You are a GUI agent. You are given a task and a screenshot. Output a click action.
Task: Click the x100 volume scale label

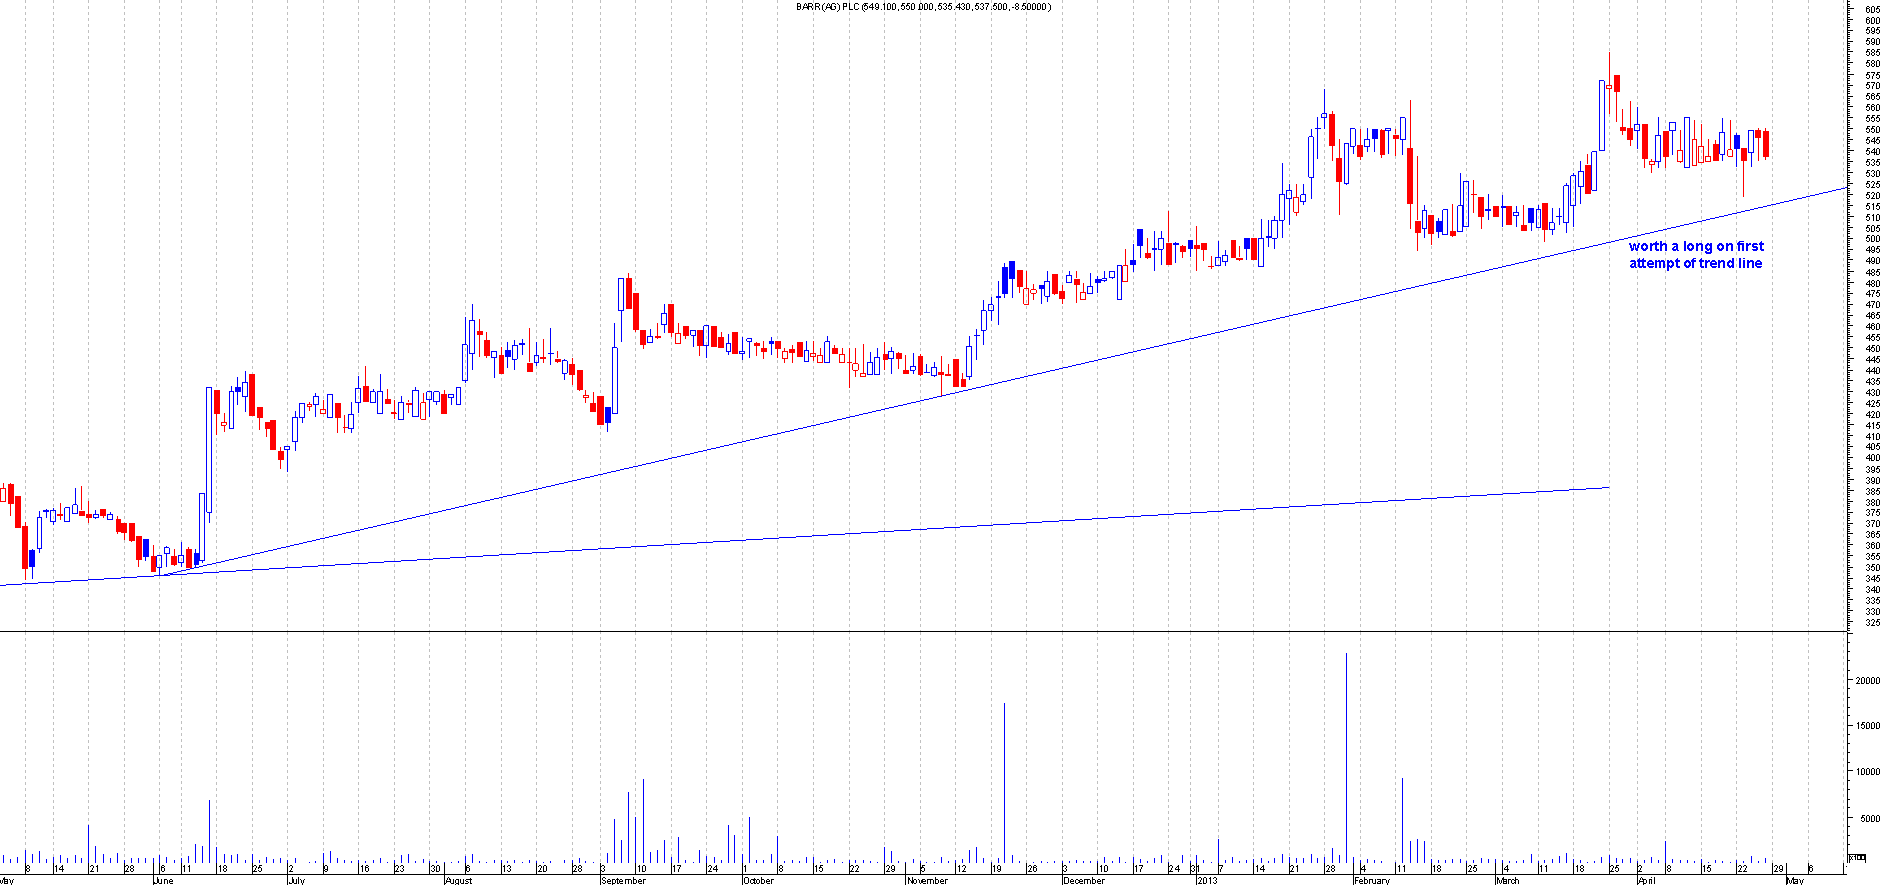(1857, 858)
